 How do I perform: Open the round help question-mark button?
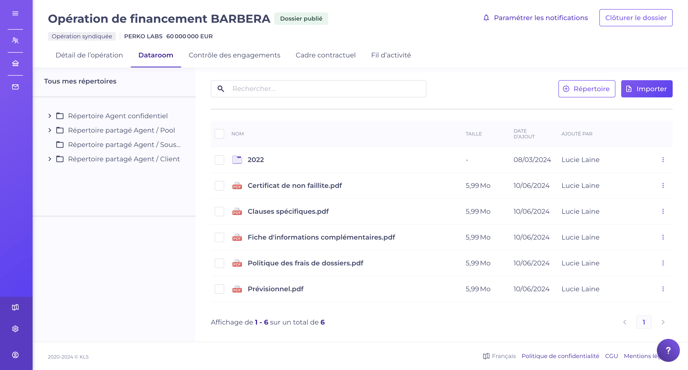tap(668, 350)
